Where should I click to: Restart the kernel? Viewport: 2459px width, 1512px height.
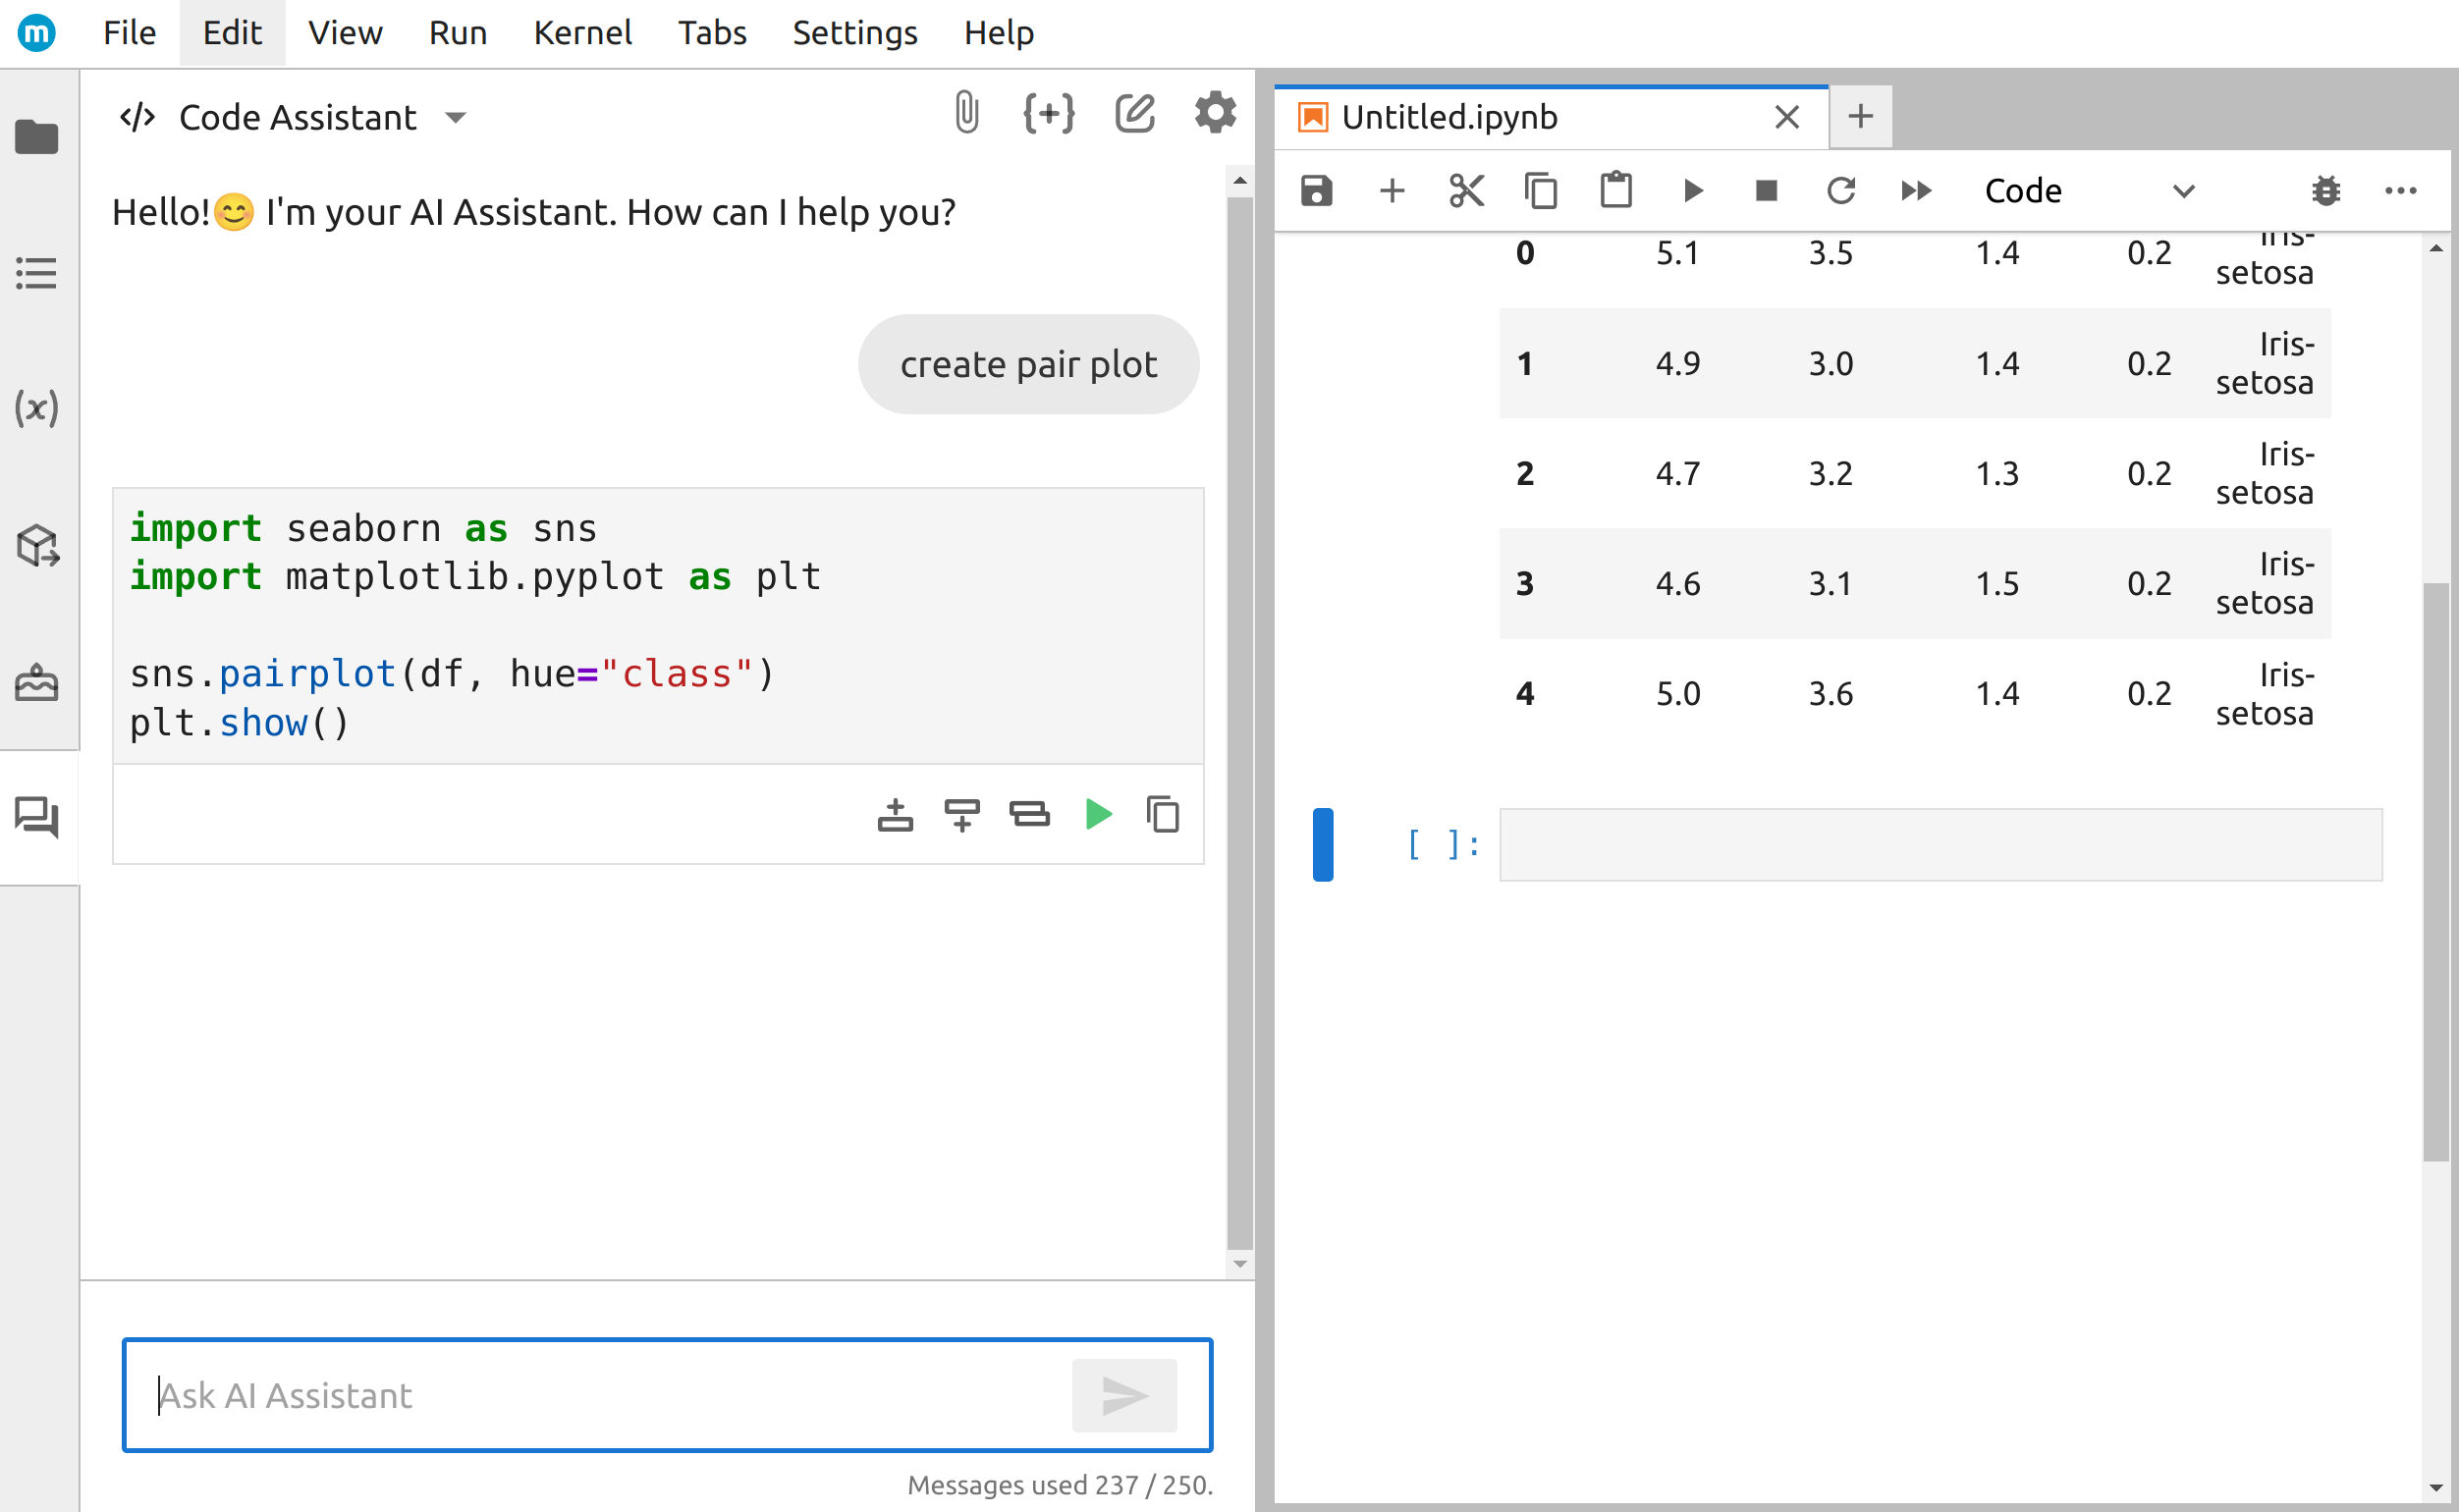tap(1841, 190)
